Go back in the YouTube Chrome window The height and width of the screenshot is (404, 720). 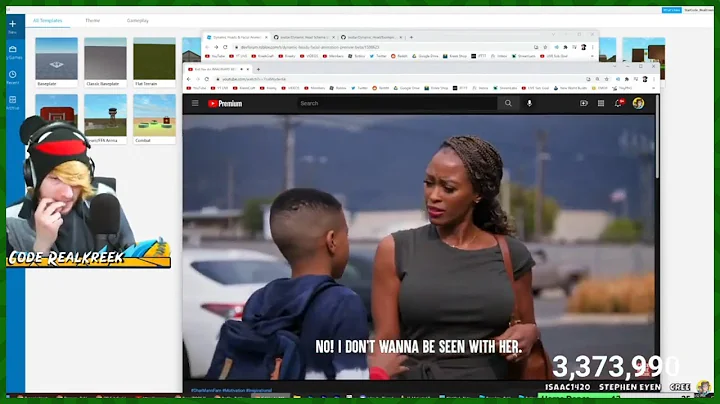(x=189, y=79)
